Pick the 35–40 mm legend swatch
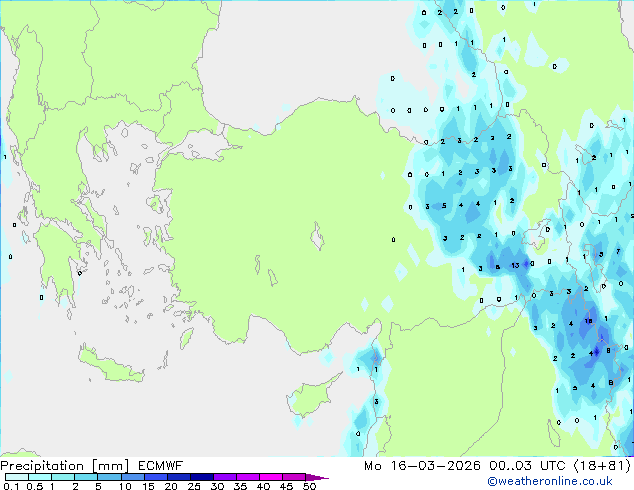This screenshot has width=634, height=490. coord(247,477)
